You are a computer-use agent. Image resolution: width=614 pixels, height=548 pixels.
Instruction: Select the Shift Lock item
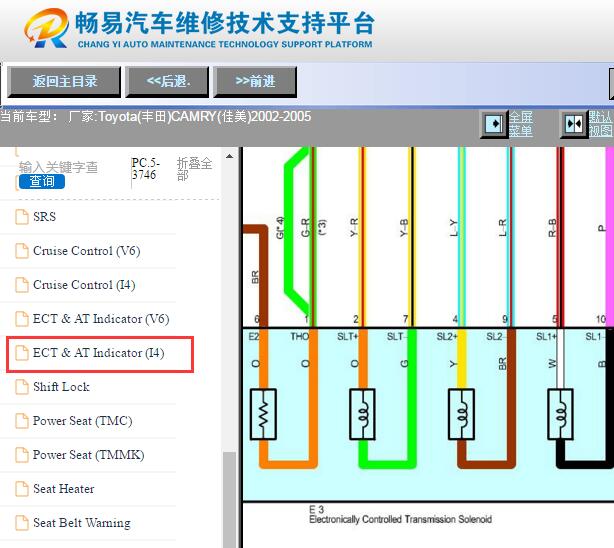click(x=61, y=387)
